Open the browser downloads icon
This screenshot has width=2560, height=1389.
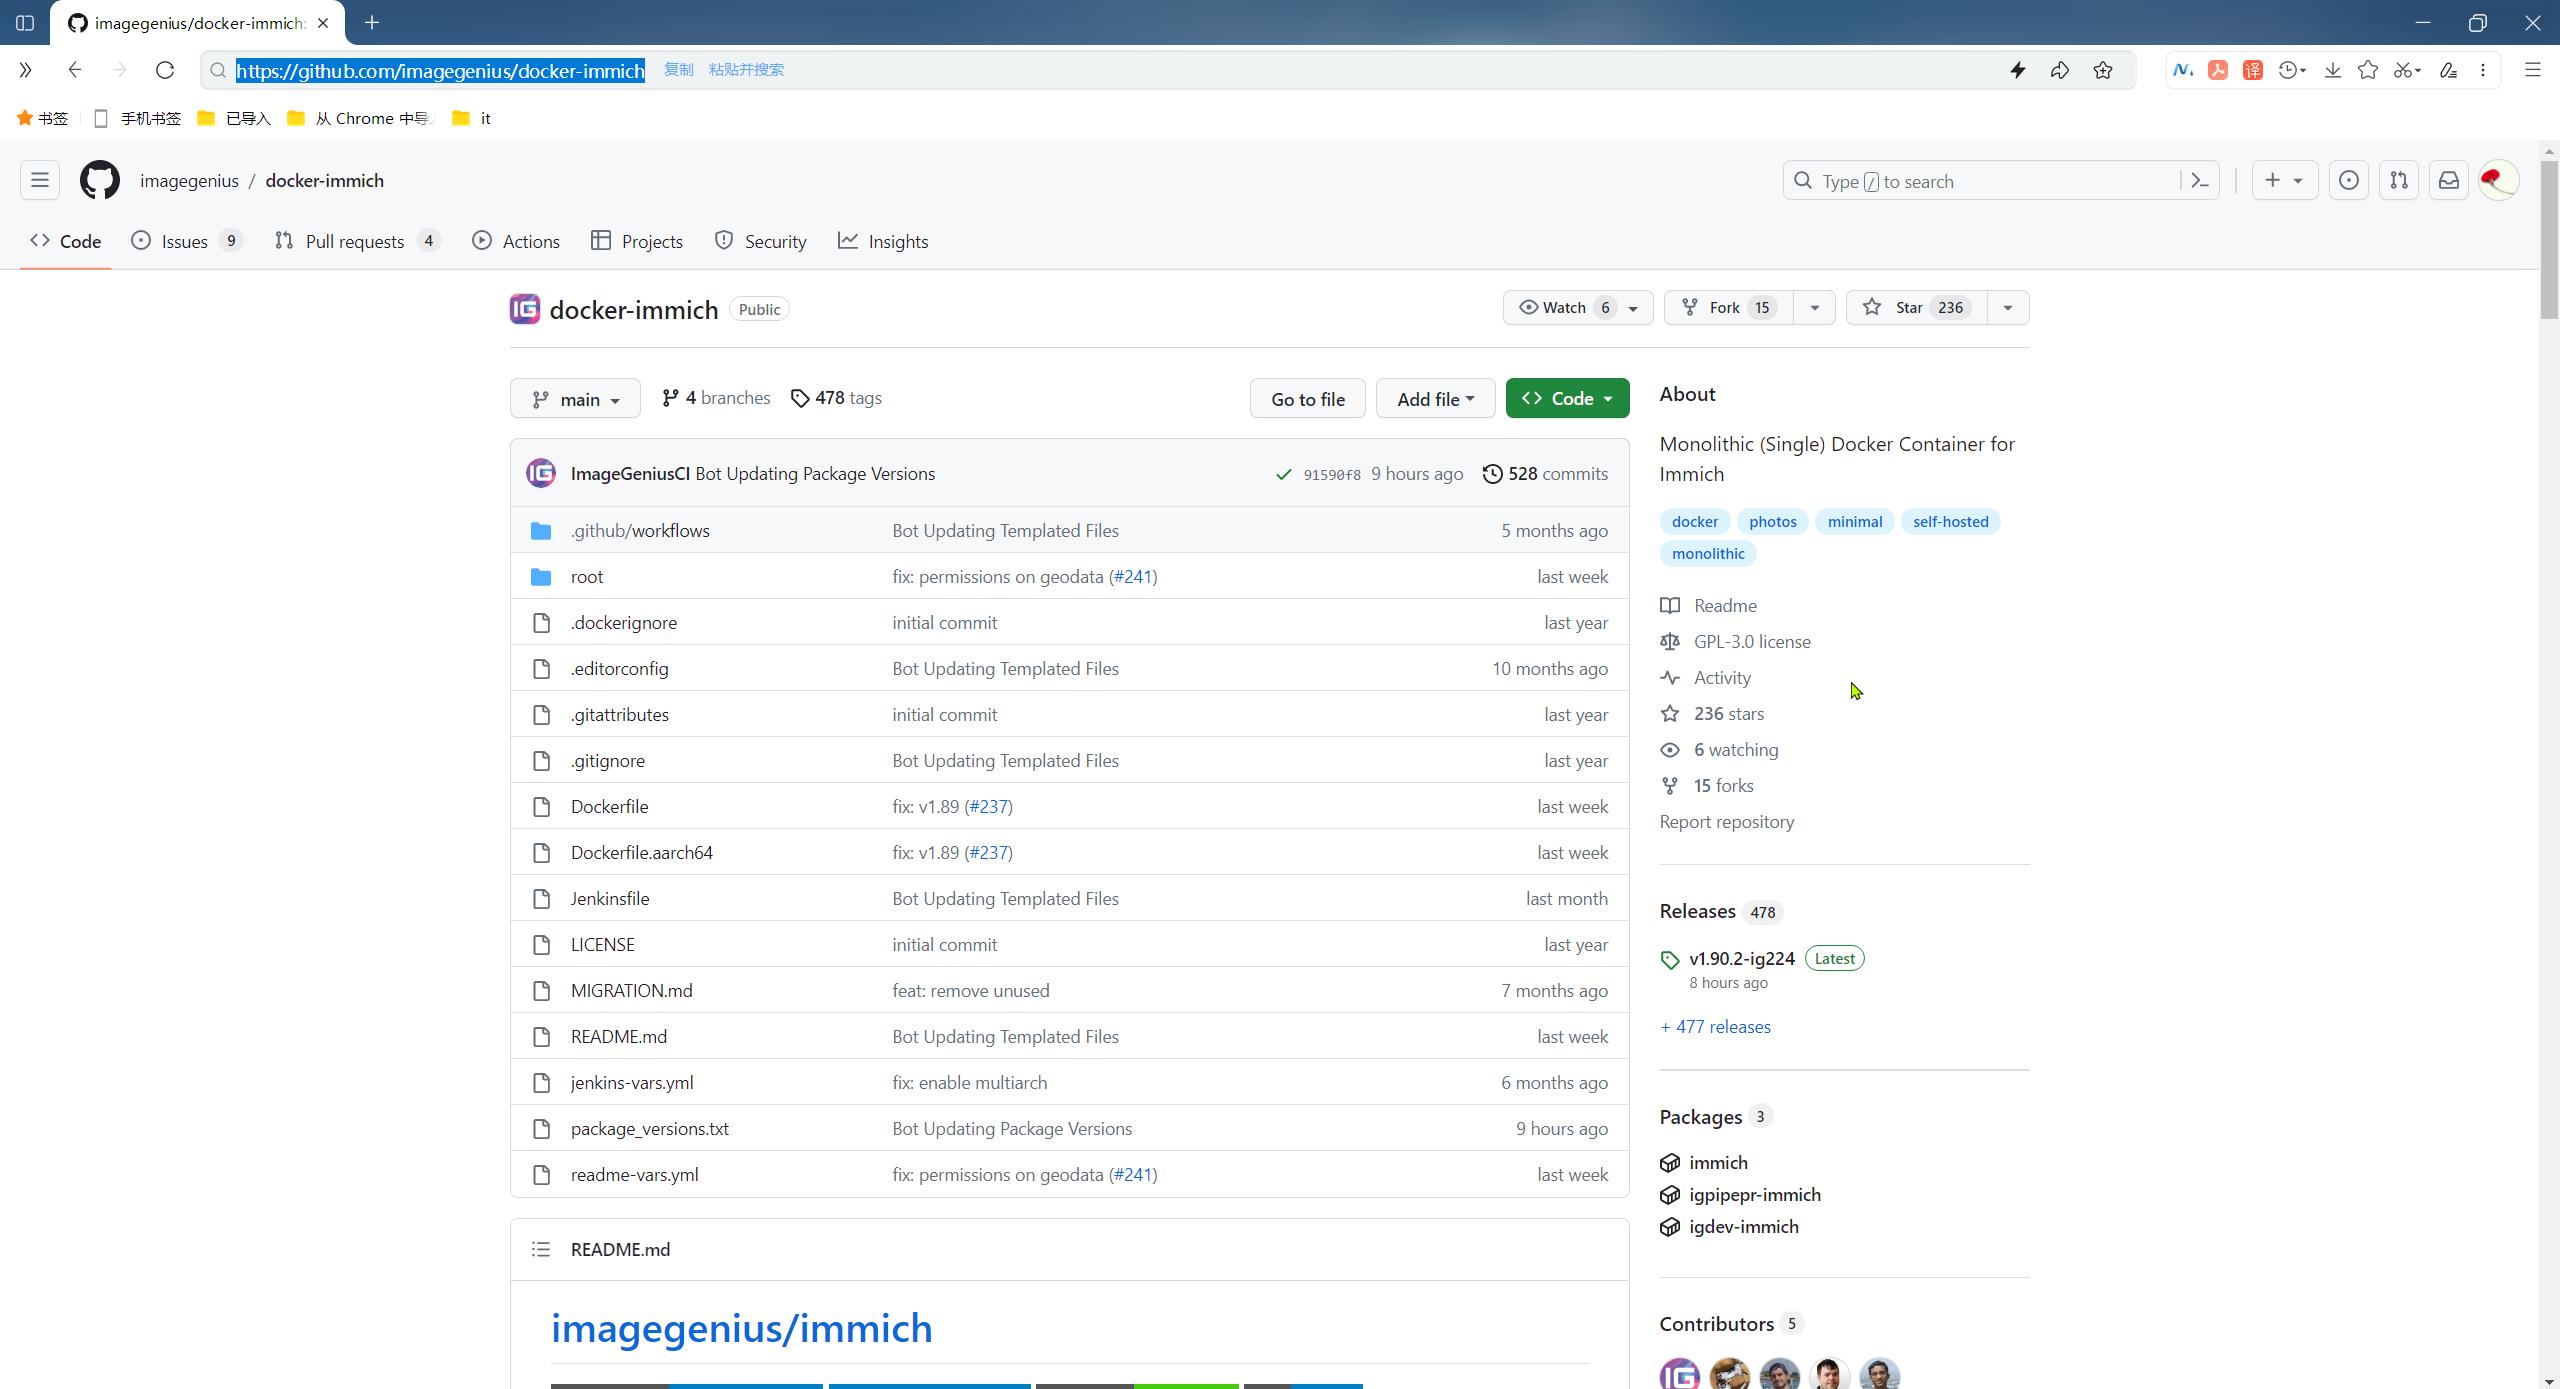pos(2333,70)
